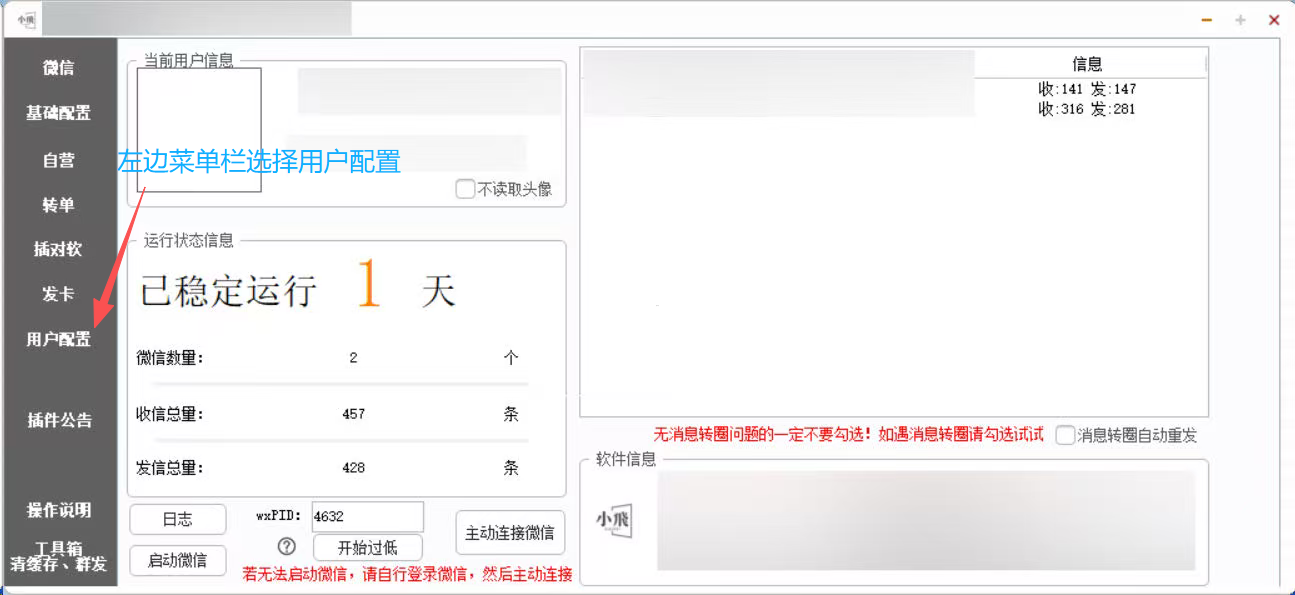Screen dimensions: 1295x595
Task: Select the 转单 sidebar entry
Action: point(59,205)
